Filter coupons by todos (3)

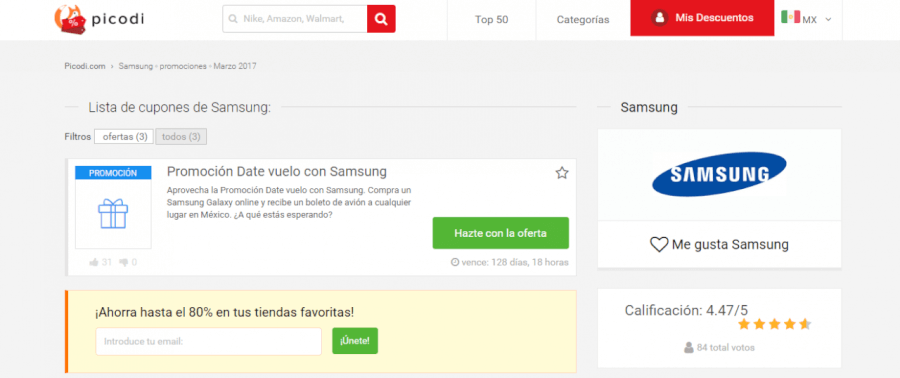pyautogui.click(x=181, y=137)
